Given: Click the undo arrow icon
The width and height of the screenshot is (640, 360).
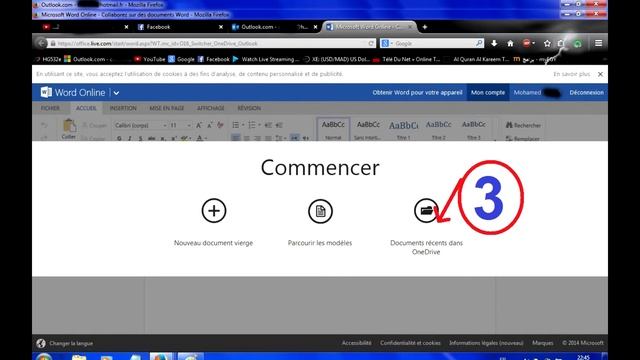Looking at the screenshot, I should click(44, 125).
